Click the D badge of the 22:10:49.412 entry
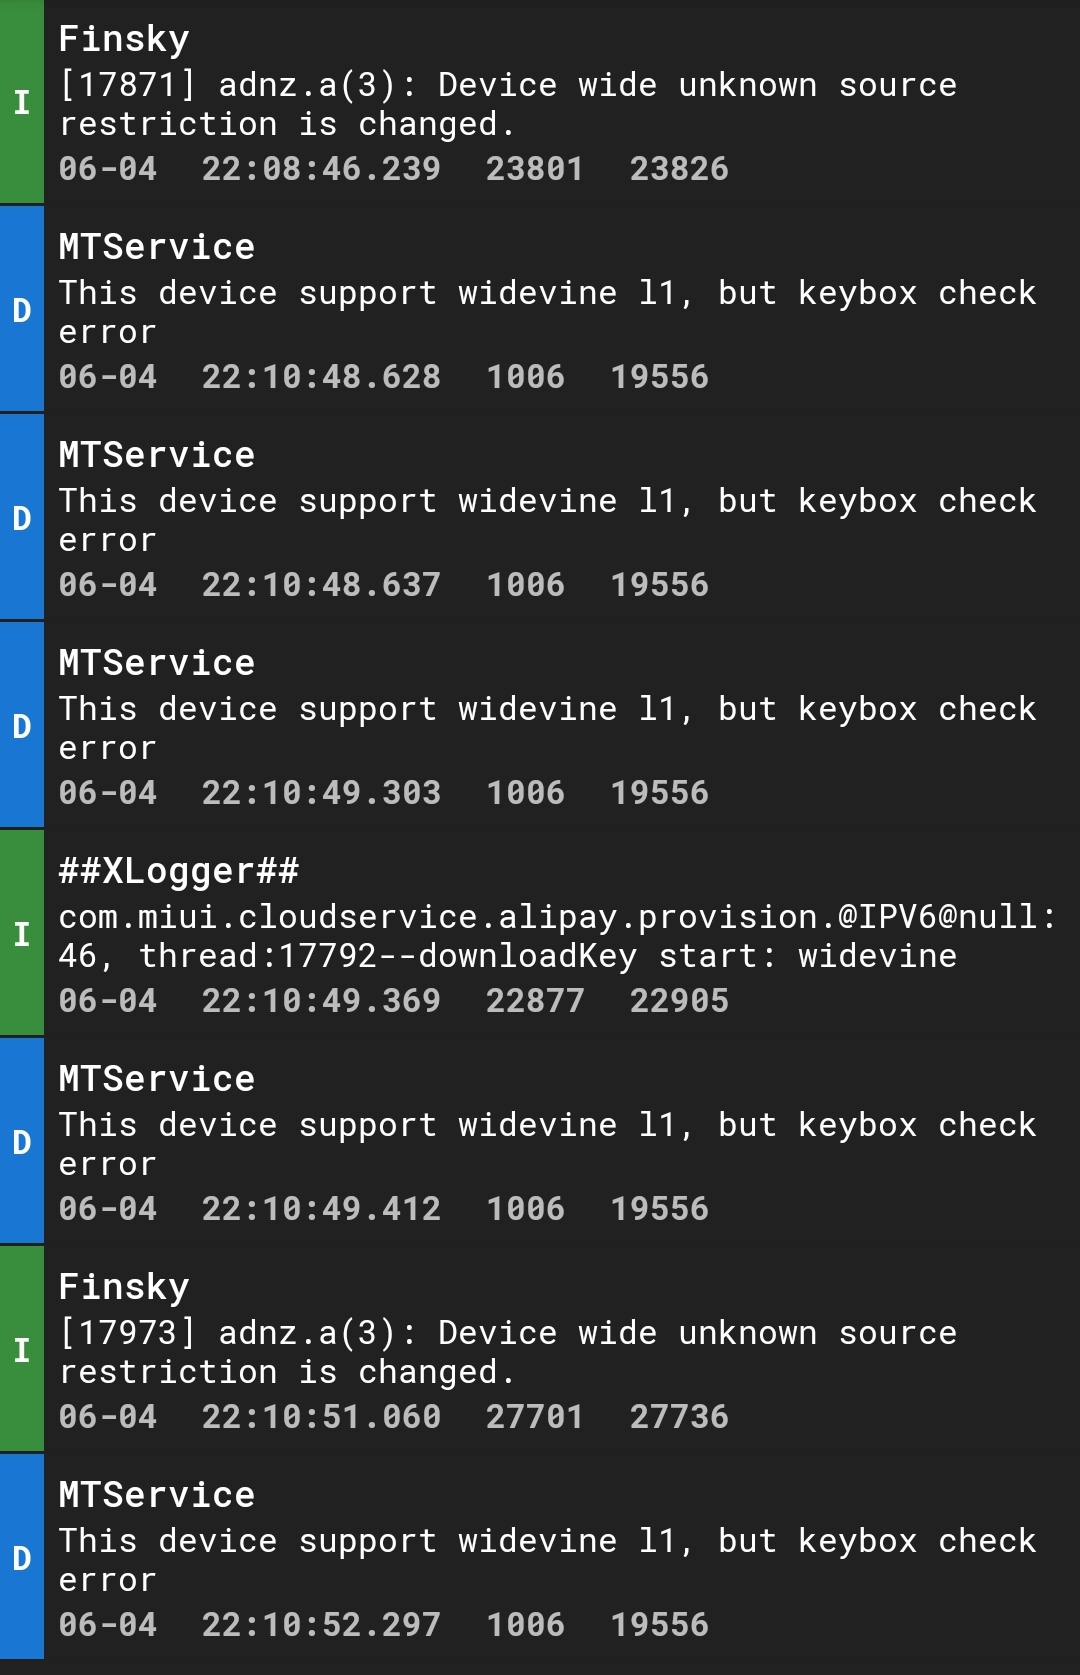The image size is (1080, 1675). coord(22,1141)
